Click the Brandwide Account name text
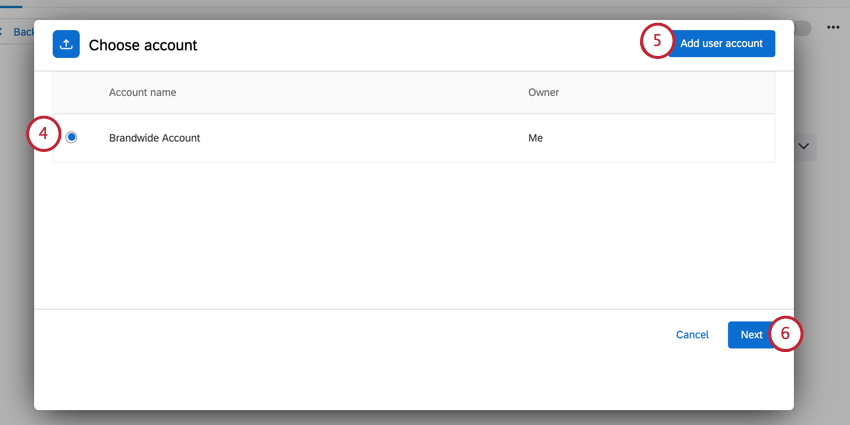The height and width of the screenshot is (425, 850). (154, 138)
